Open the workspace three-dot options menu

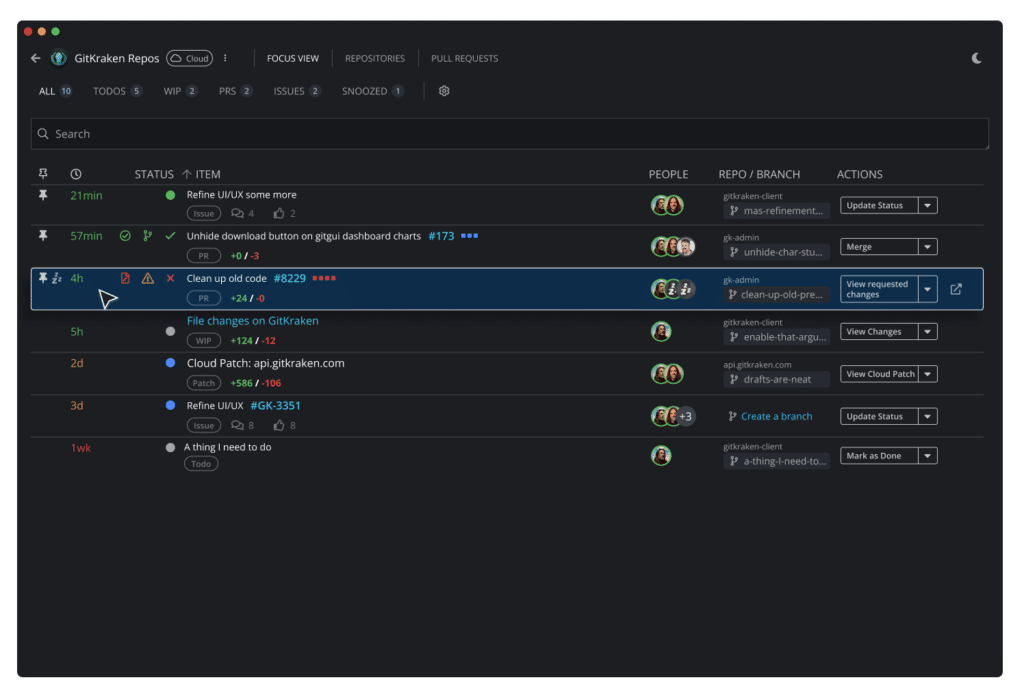coord(225,58)
